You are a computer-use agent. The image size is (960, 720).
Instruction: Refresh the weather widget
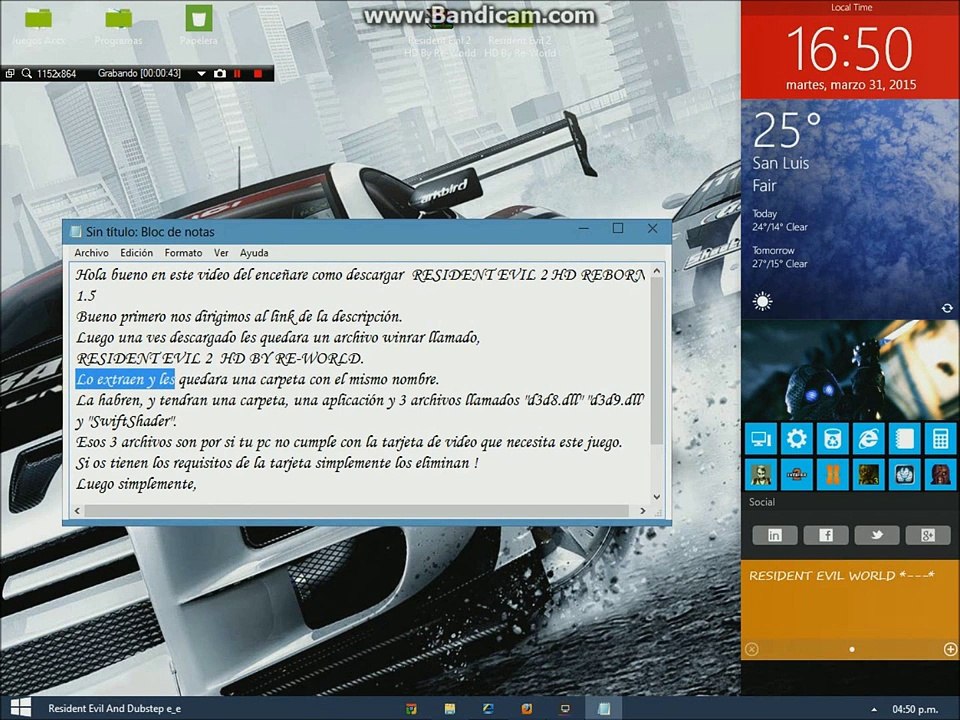pos(947,308)
